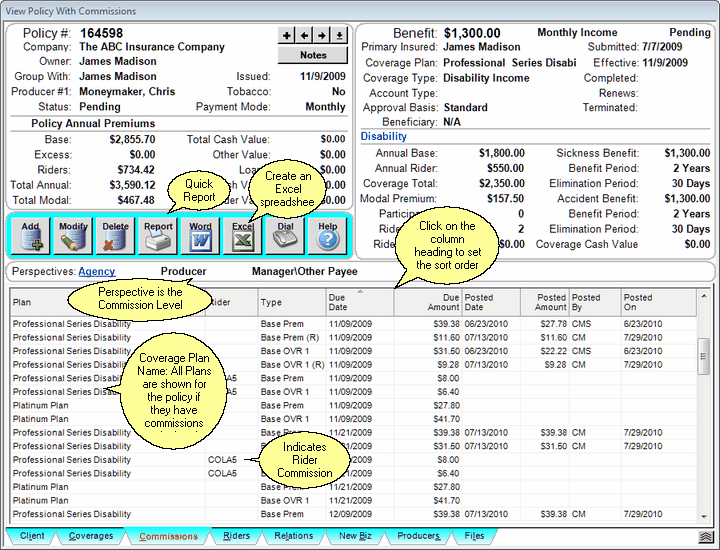Click the Submitted date 7/7/2009
Image resolution: width=720 pixels, height=550 pixels.
click(x=662, y=47)
